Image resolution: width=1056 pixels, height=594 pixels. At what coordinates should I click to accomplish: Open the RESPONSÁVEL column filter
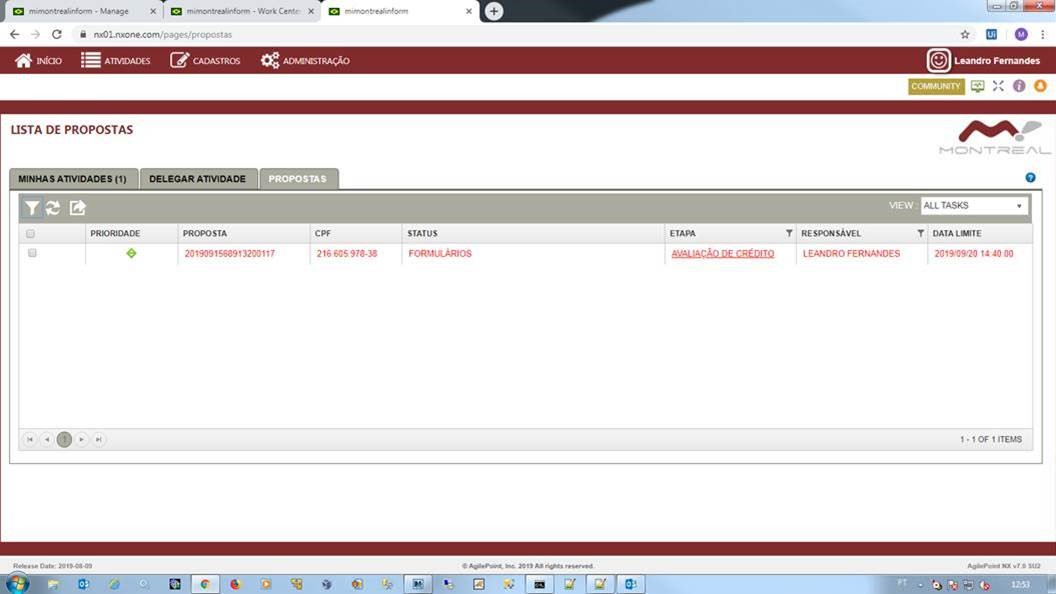pyautogui.click(x=920, y=234)
